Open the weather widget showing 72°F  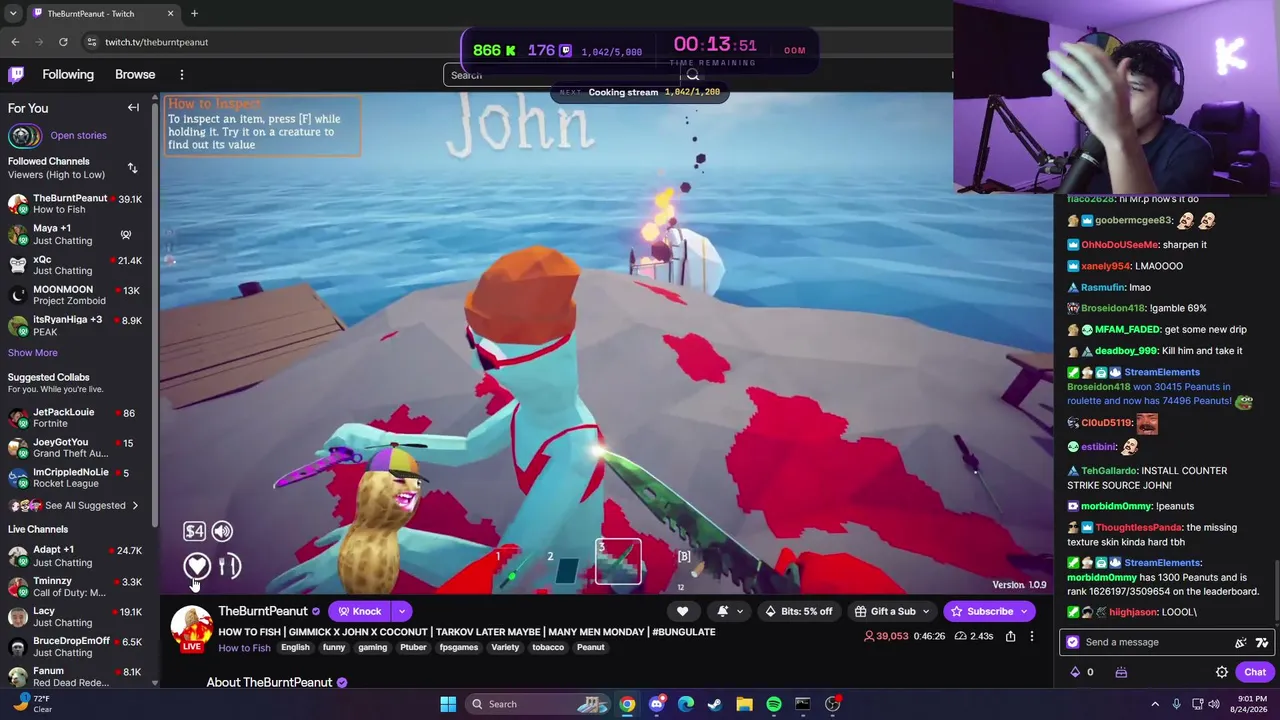32,704
